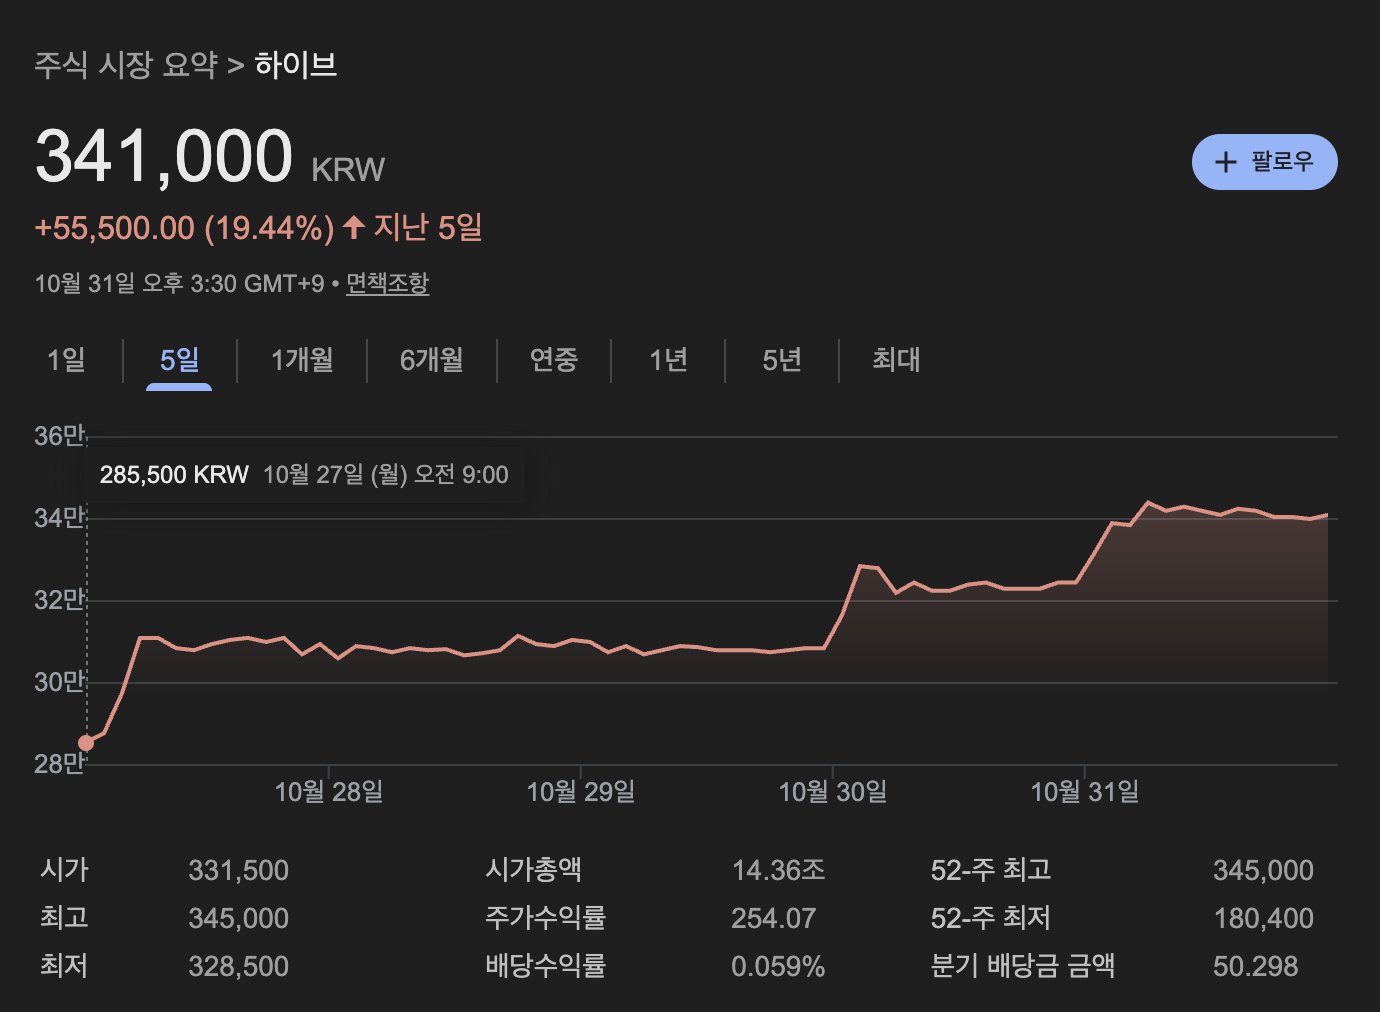Switch to the 6개월 range tab
This screenshot has height=1012, width=1380.
tap(432, 360)
